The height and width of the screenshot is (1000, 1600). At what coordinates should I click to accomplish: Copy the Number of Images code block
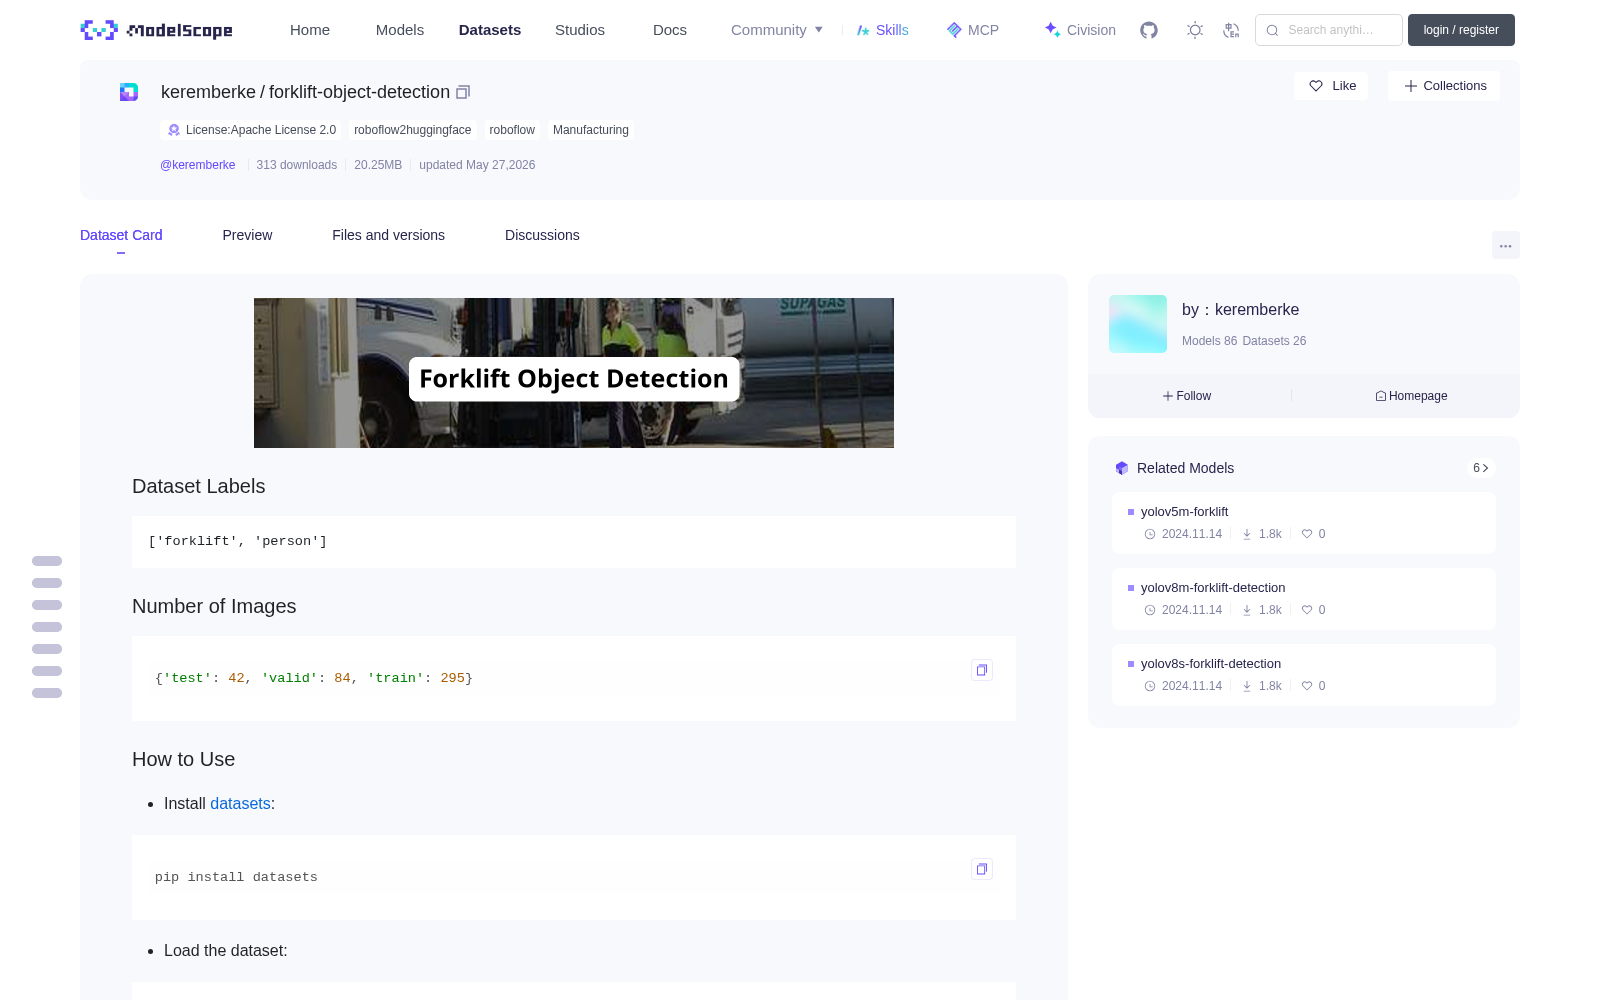982,670
